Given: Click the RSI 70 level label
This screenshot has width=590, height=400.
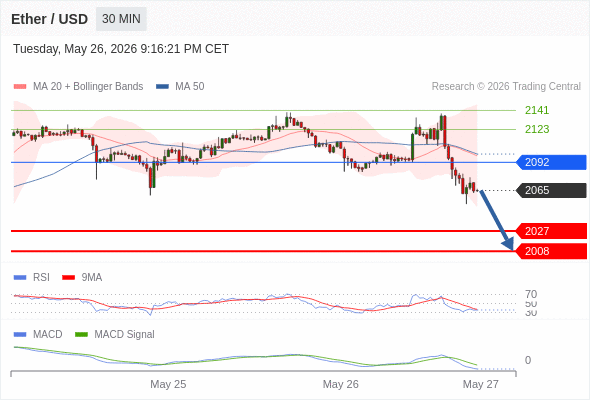Looking at the screenshot, I should (531, 294).
